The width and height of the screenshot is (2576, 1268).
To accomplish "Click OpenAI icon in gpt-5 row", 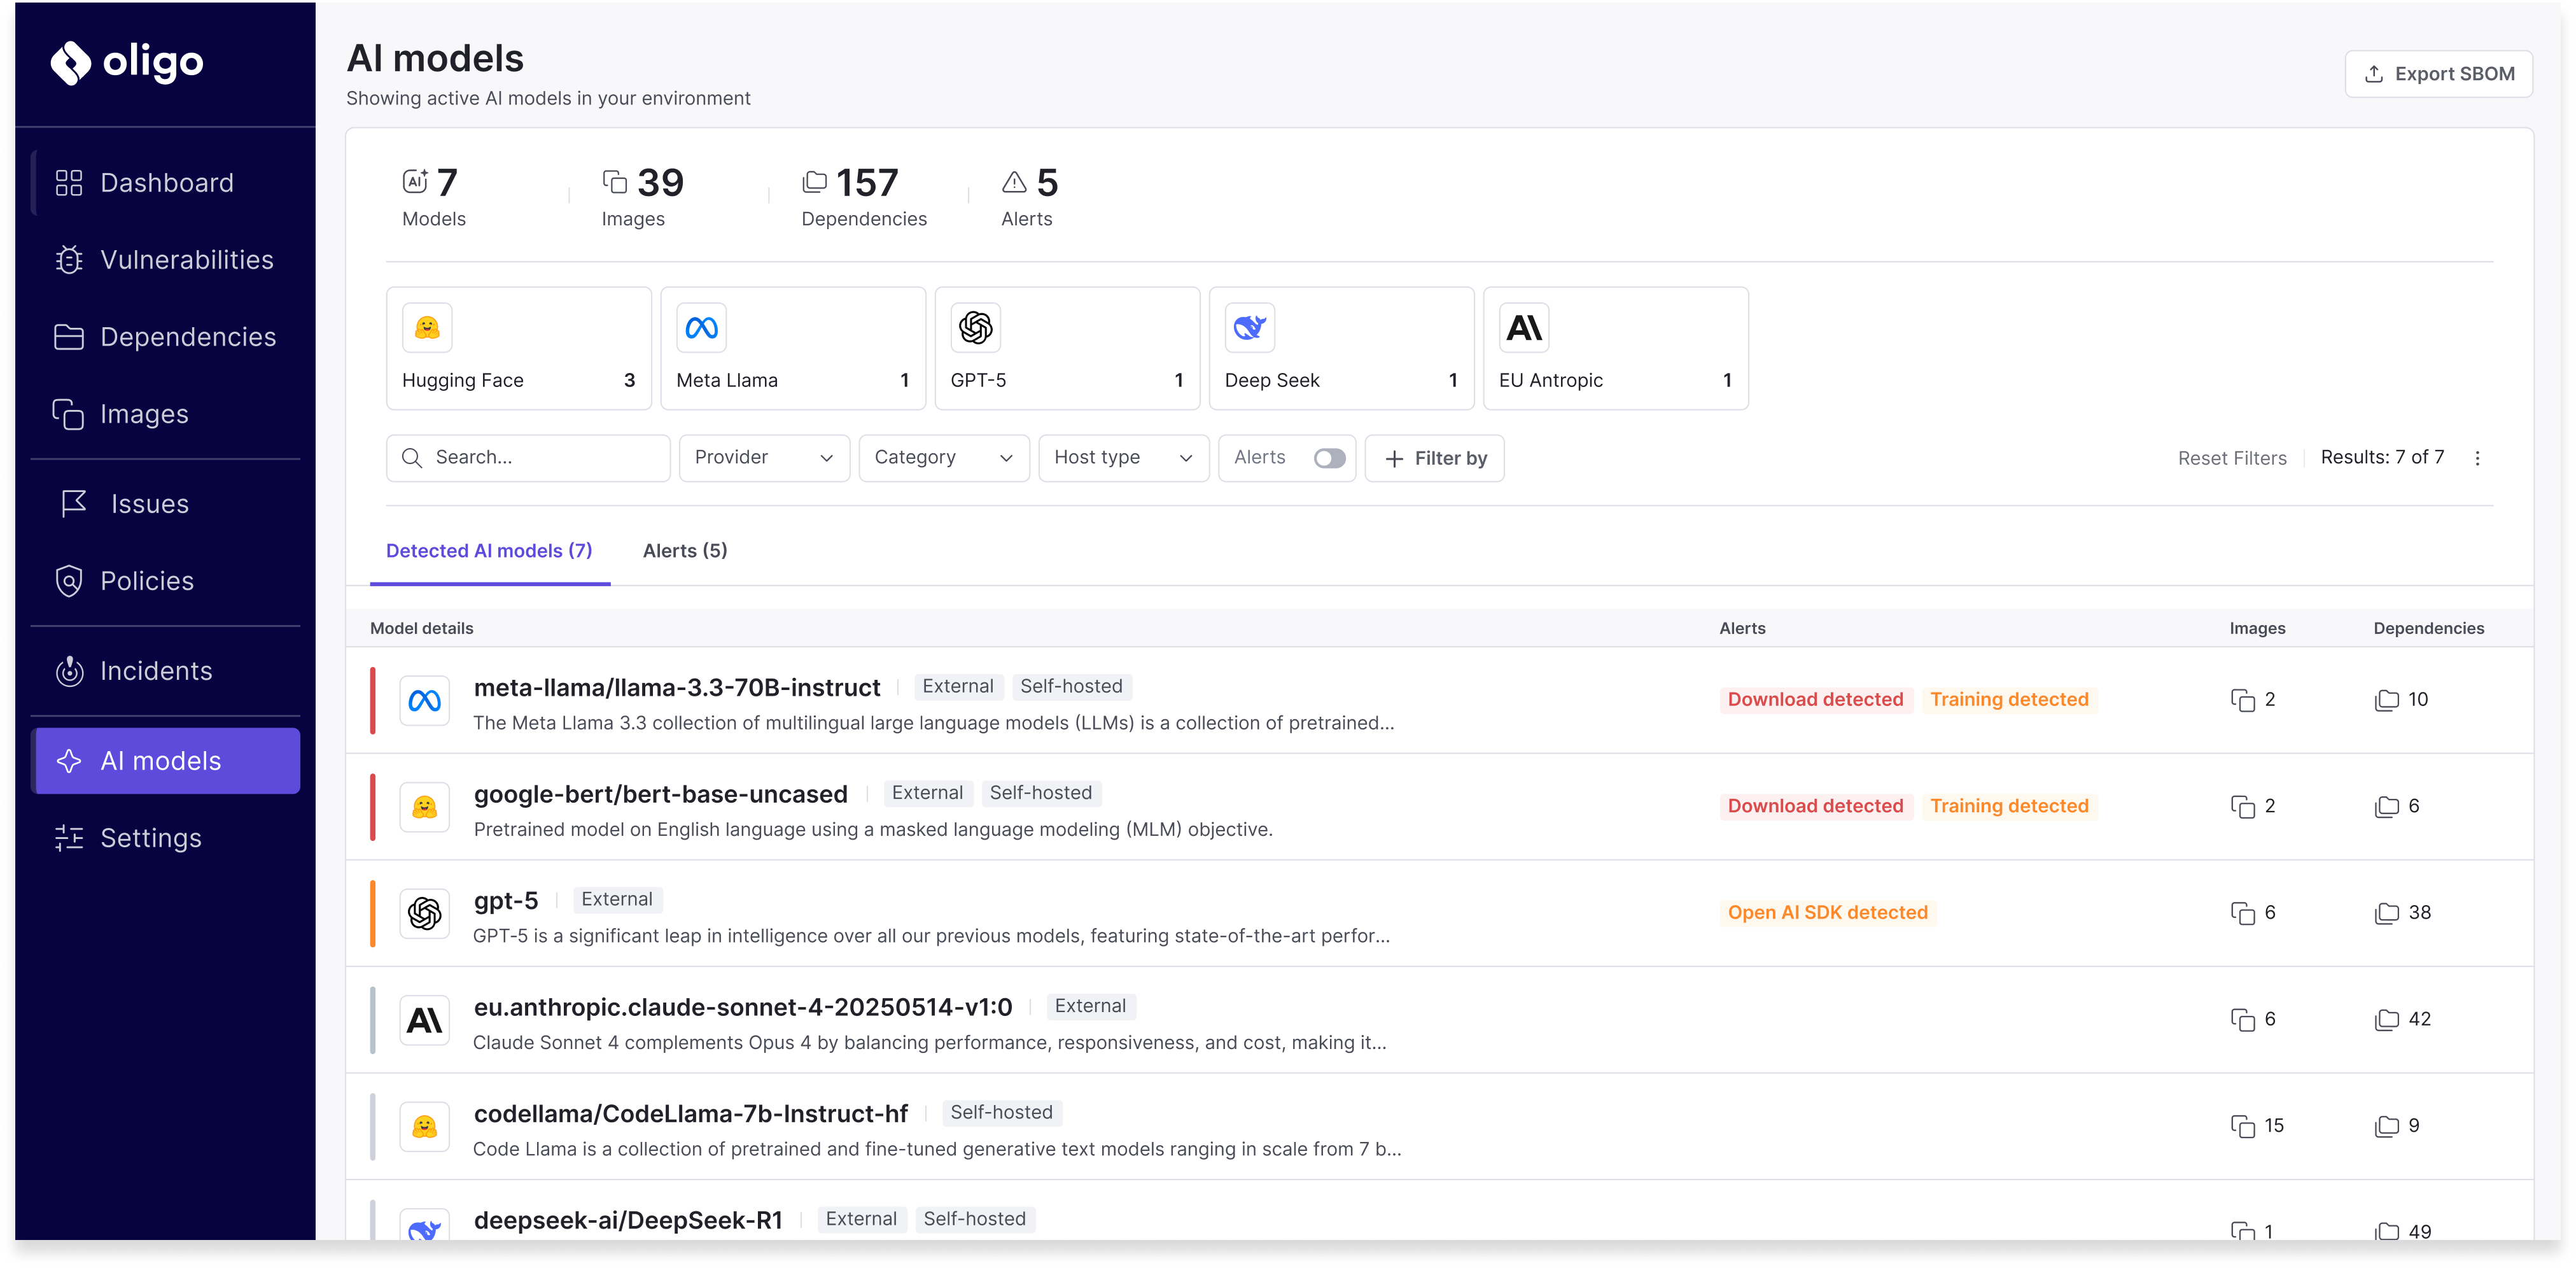I will point(425,913).
